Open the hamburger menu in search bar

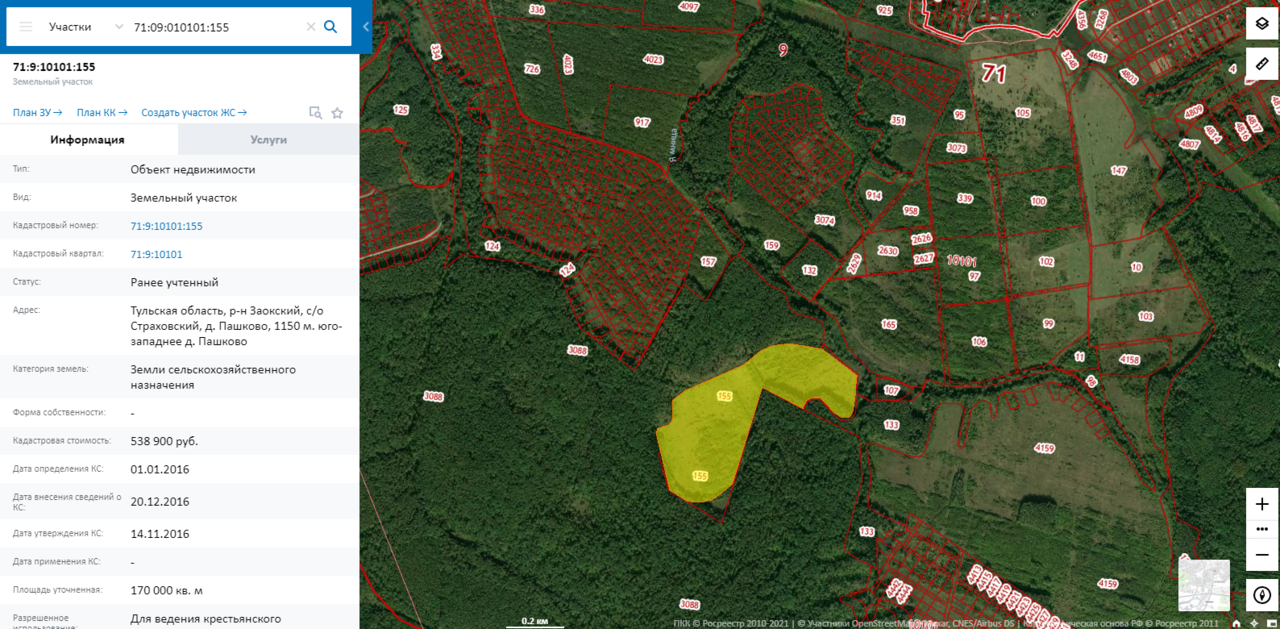pos(26,27)
